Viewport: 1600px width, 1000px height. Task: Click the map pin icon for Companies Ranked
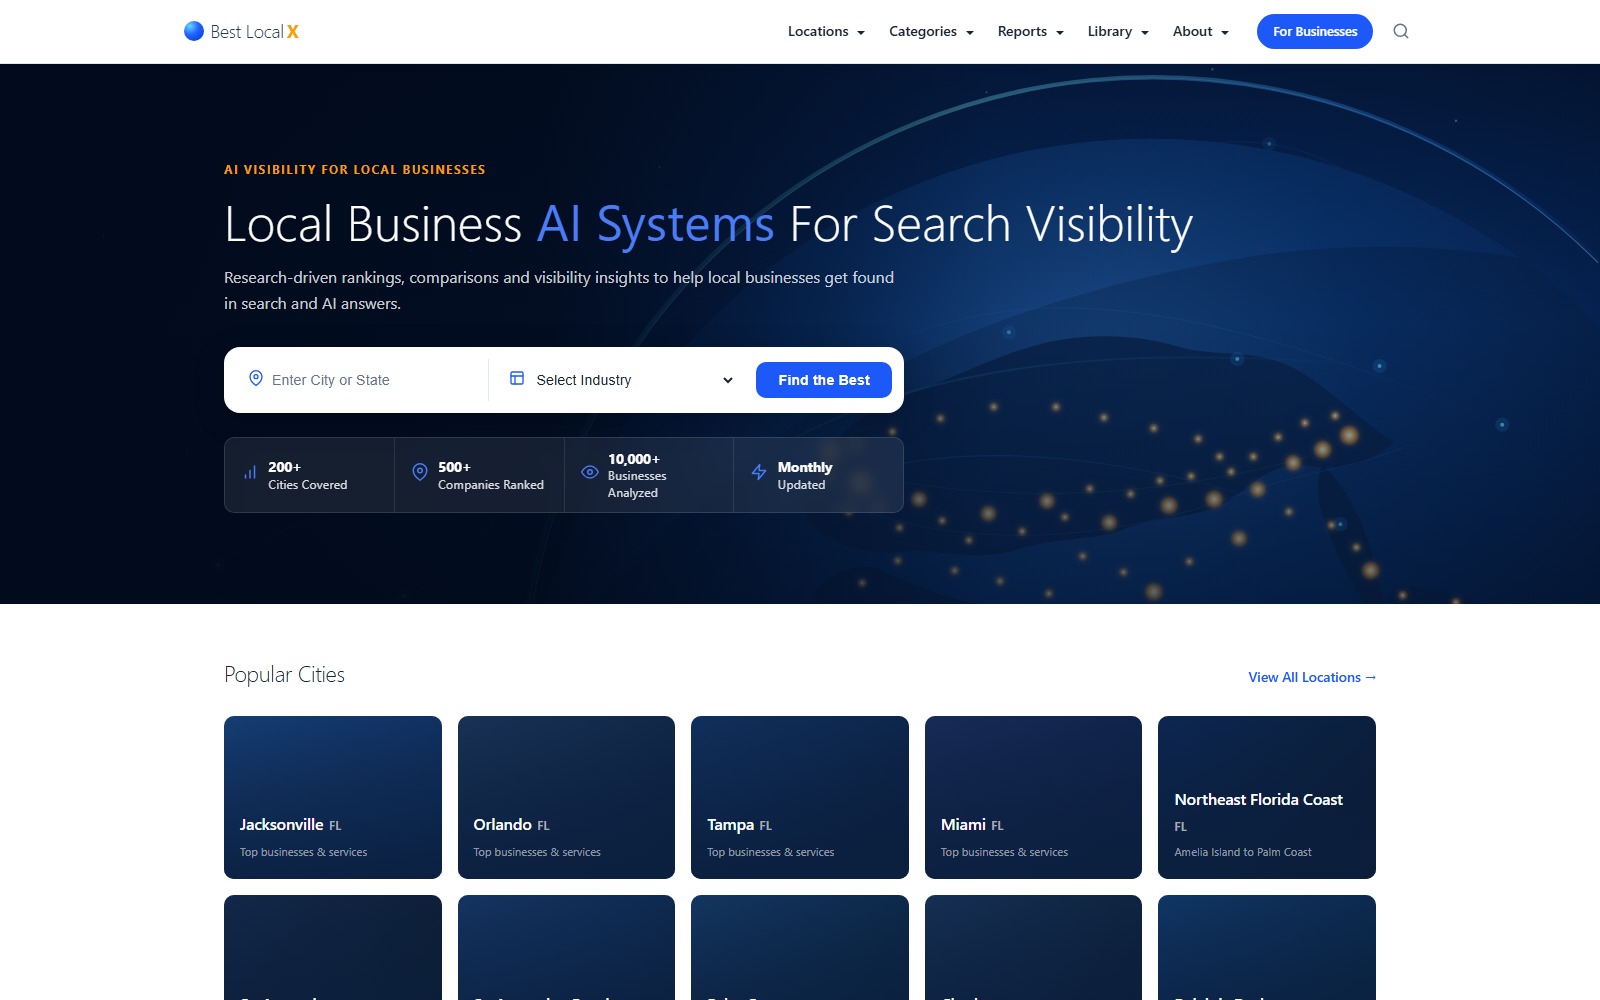(420, 472)
